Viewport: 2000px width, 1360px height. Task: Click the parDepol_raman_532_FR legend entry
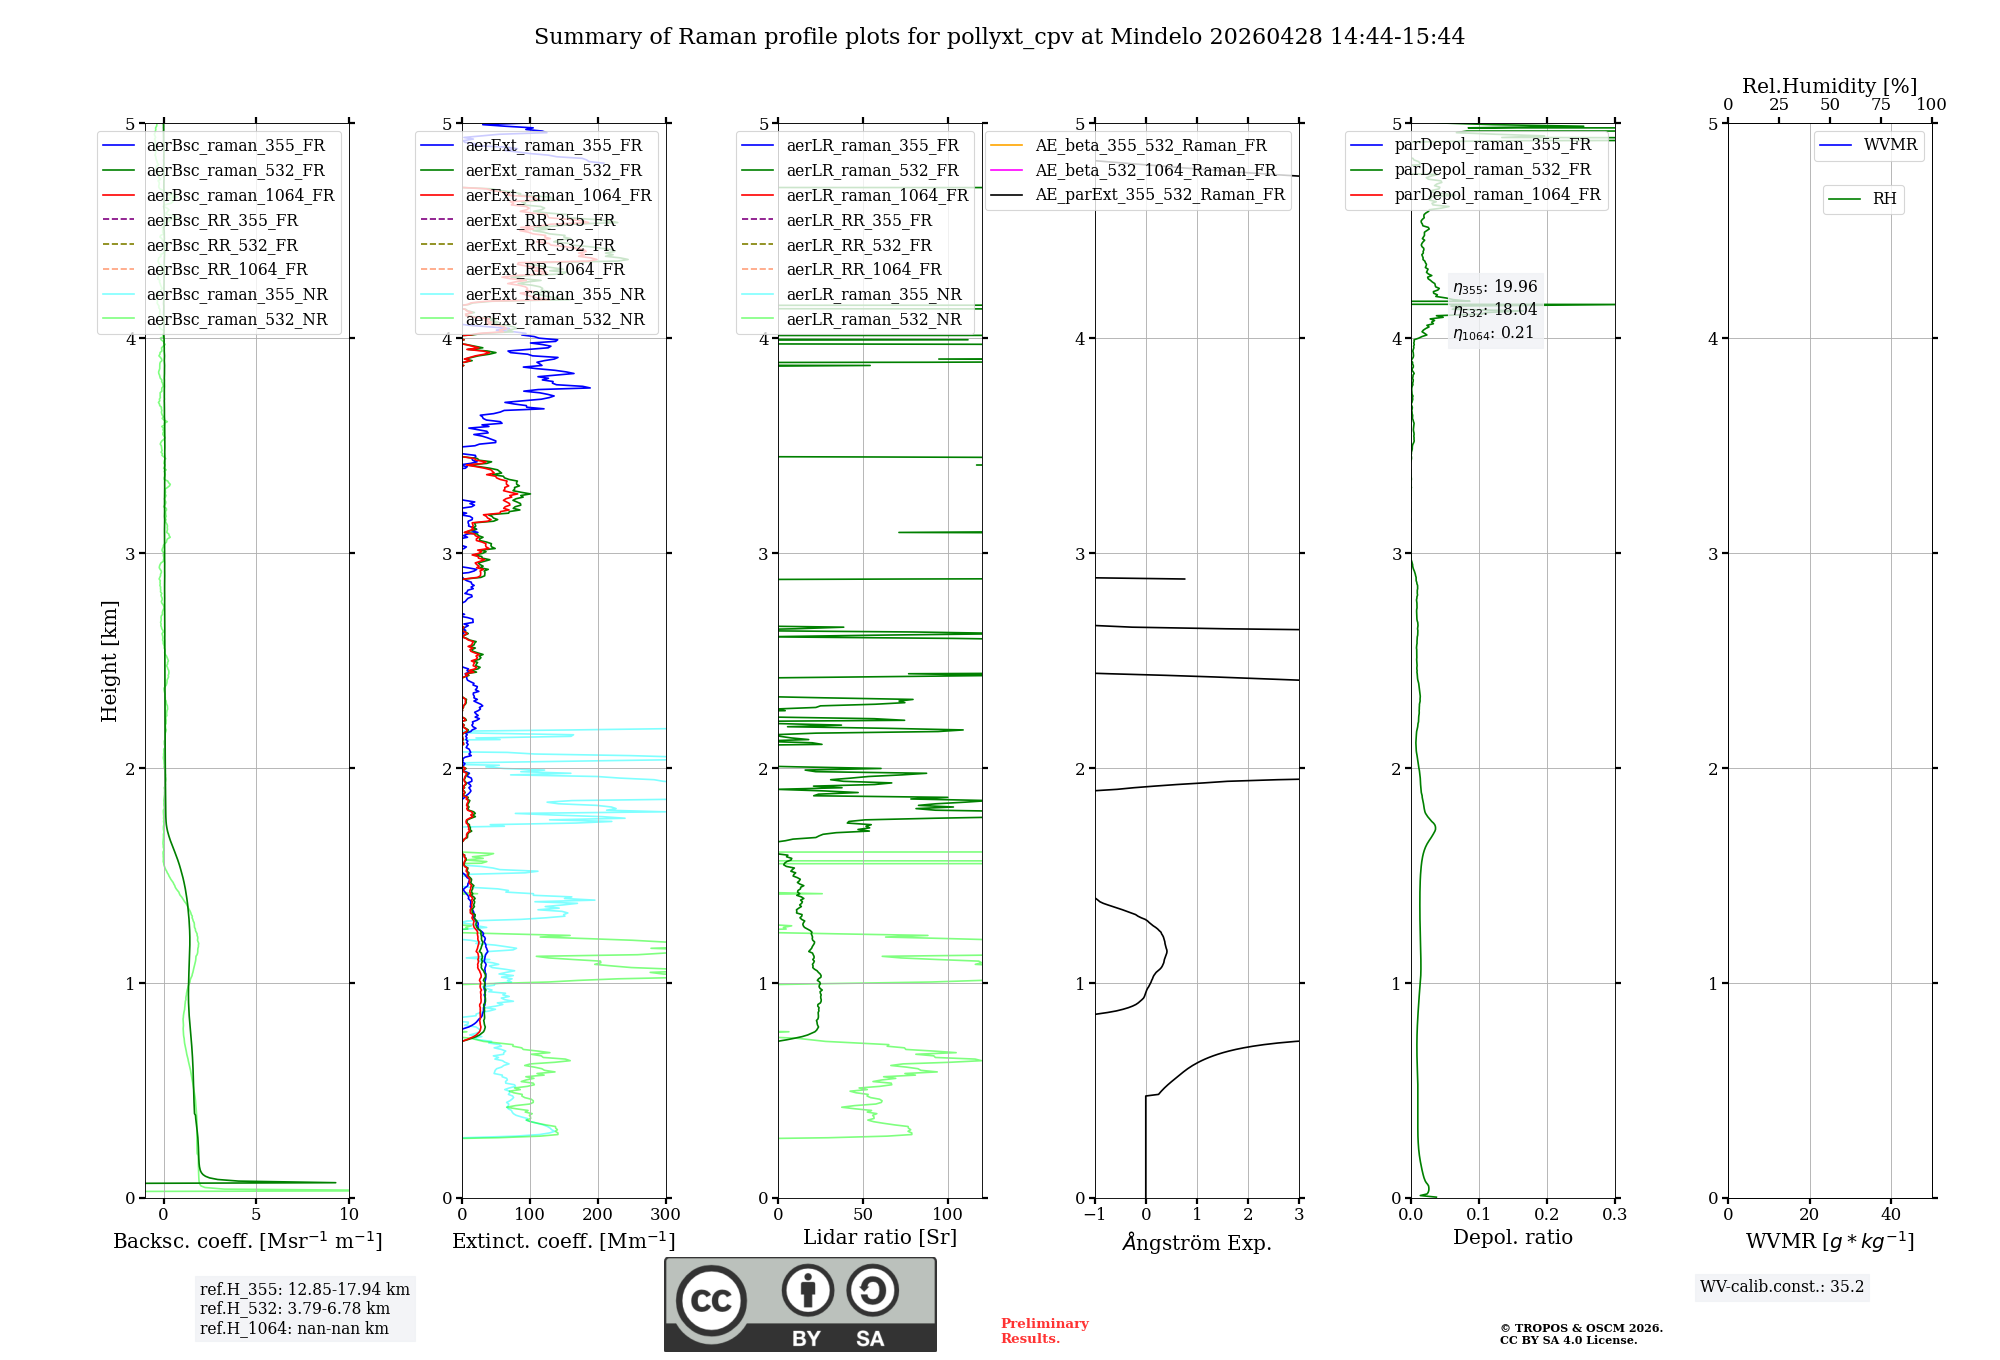coord(1491,170)
